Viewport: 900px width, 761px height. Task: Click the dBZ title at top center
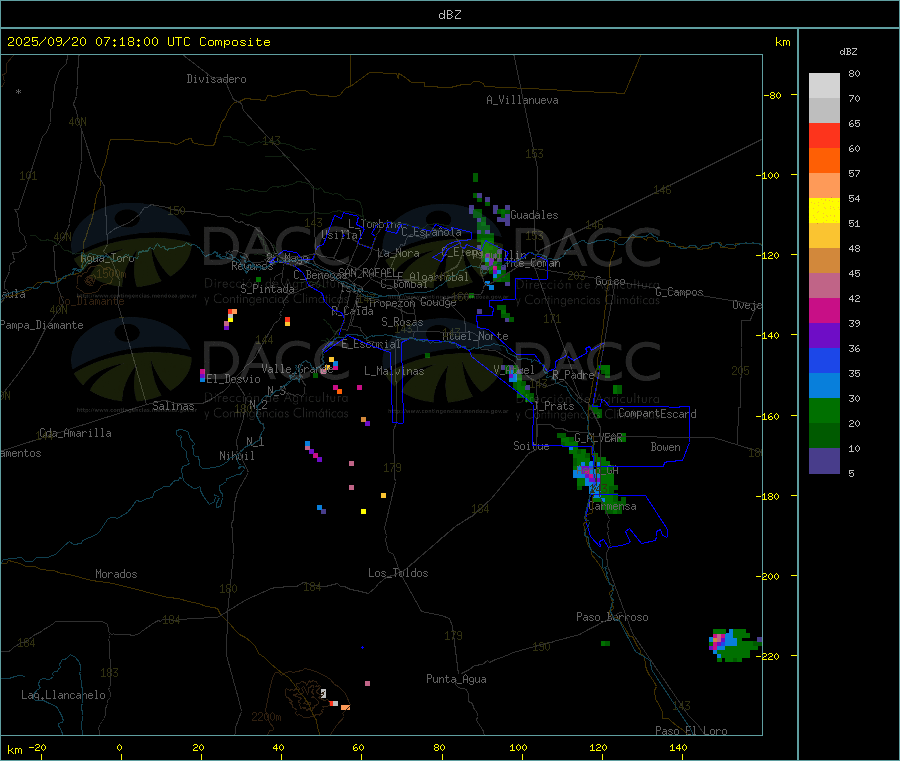[x=449, y=15]
